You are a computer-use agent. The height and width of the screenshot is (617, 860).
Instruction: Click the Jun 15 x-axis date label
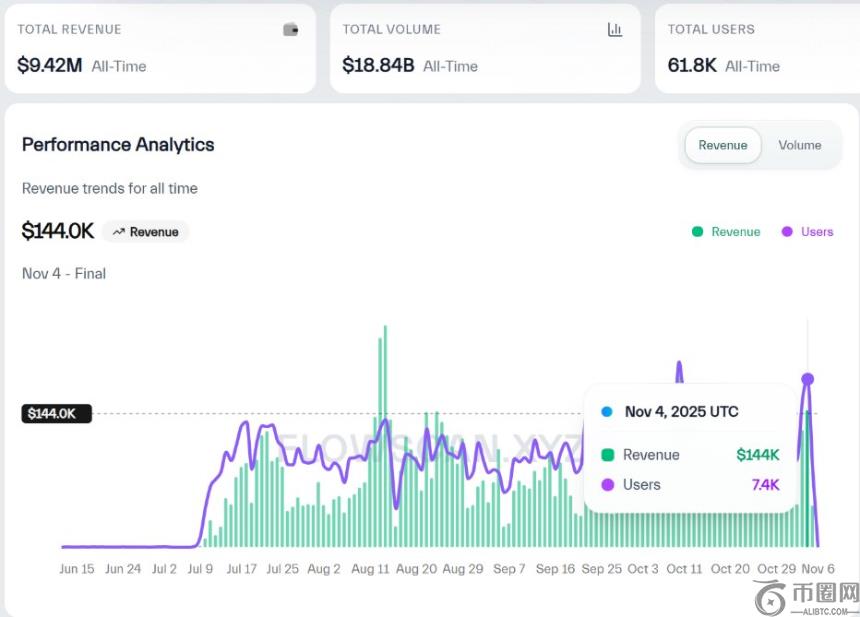coord(77,569)
